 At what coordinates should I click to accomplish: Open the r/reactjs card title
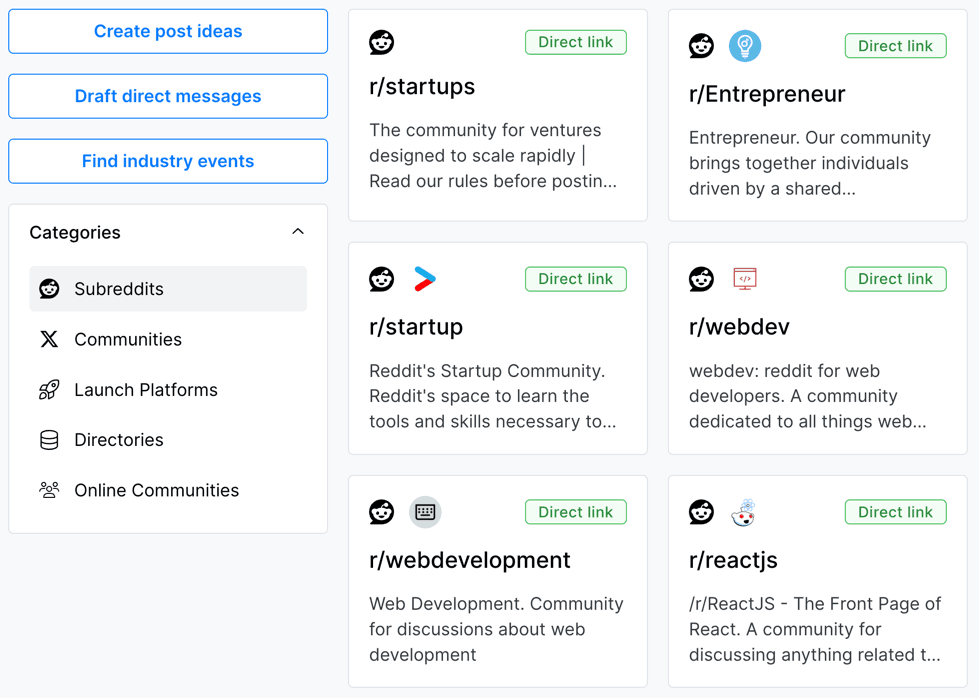tap(733, 560)
